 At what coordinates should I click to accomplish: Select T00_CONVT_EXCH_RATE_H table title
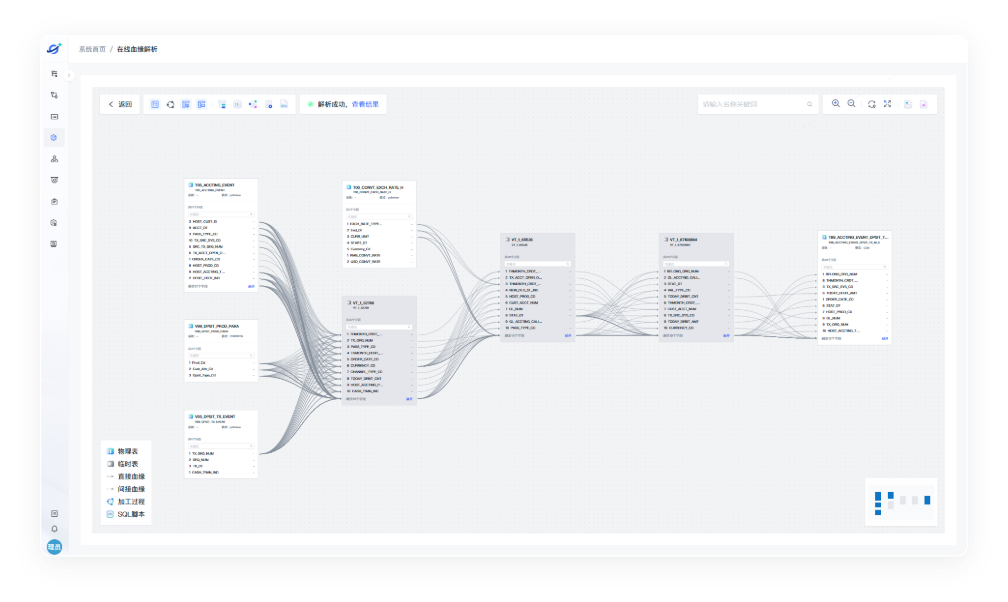pyautogui.click(x=378, y=187)
